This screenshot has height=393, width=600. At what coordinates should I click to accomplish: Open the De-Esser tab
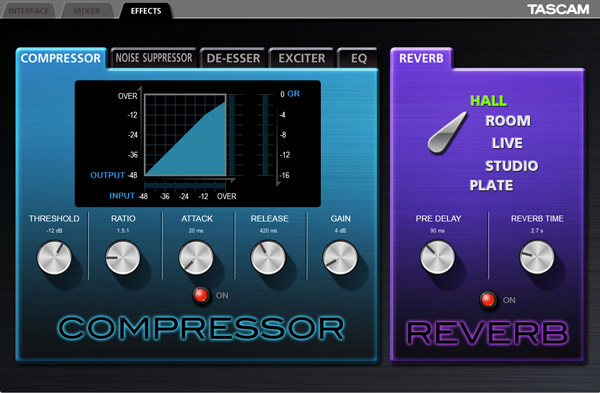233,58
